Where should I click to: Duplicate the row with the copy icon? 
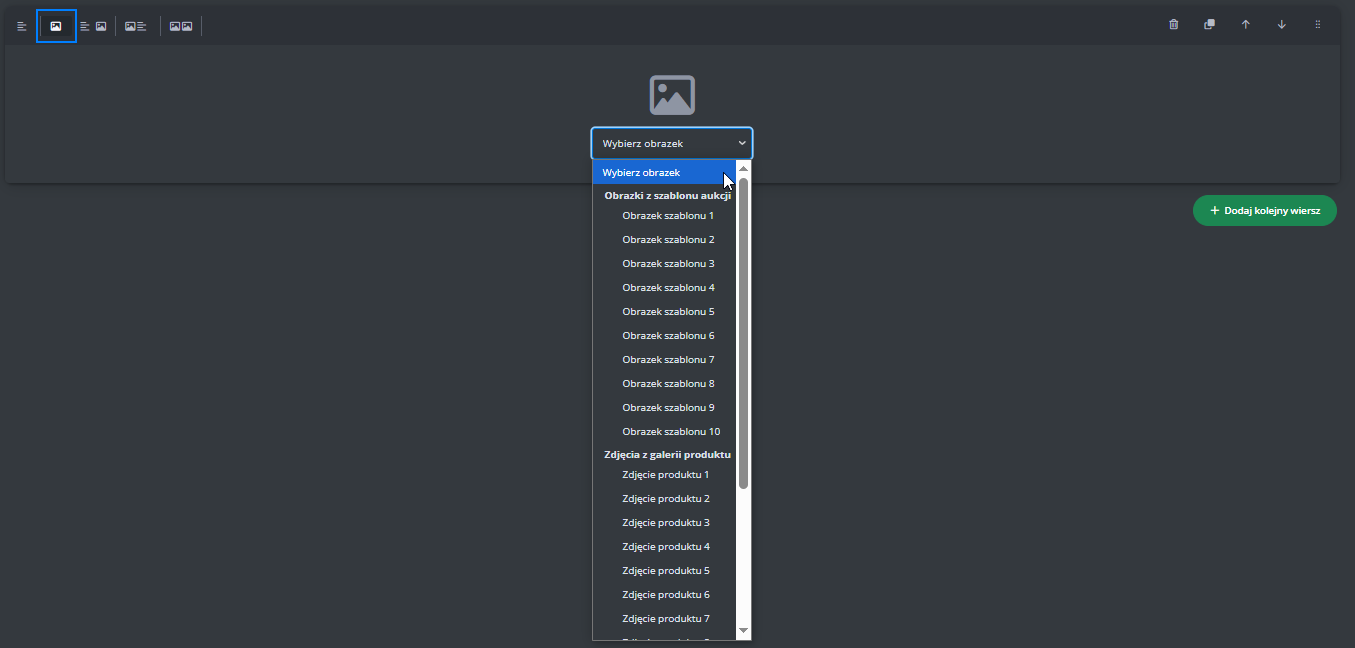click(1209, 25)
